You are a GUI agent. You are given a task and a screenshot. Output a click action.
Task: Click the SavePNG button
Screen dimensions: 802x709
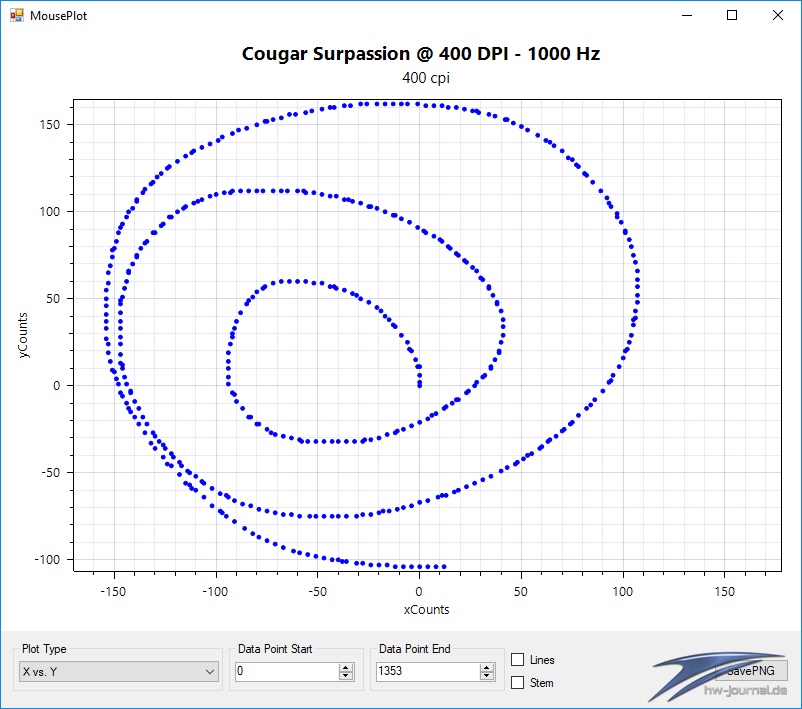pos(751,671)
